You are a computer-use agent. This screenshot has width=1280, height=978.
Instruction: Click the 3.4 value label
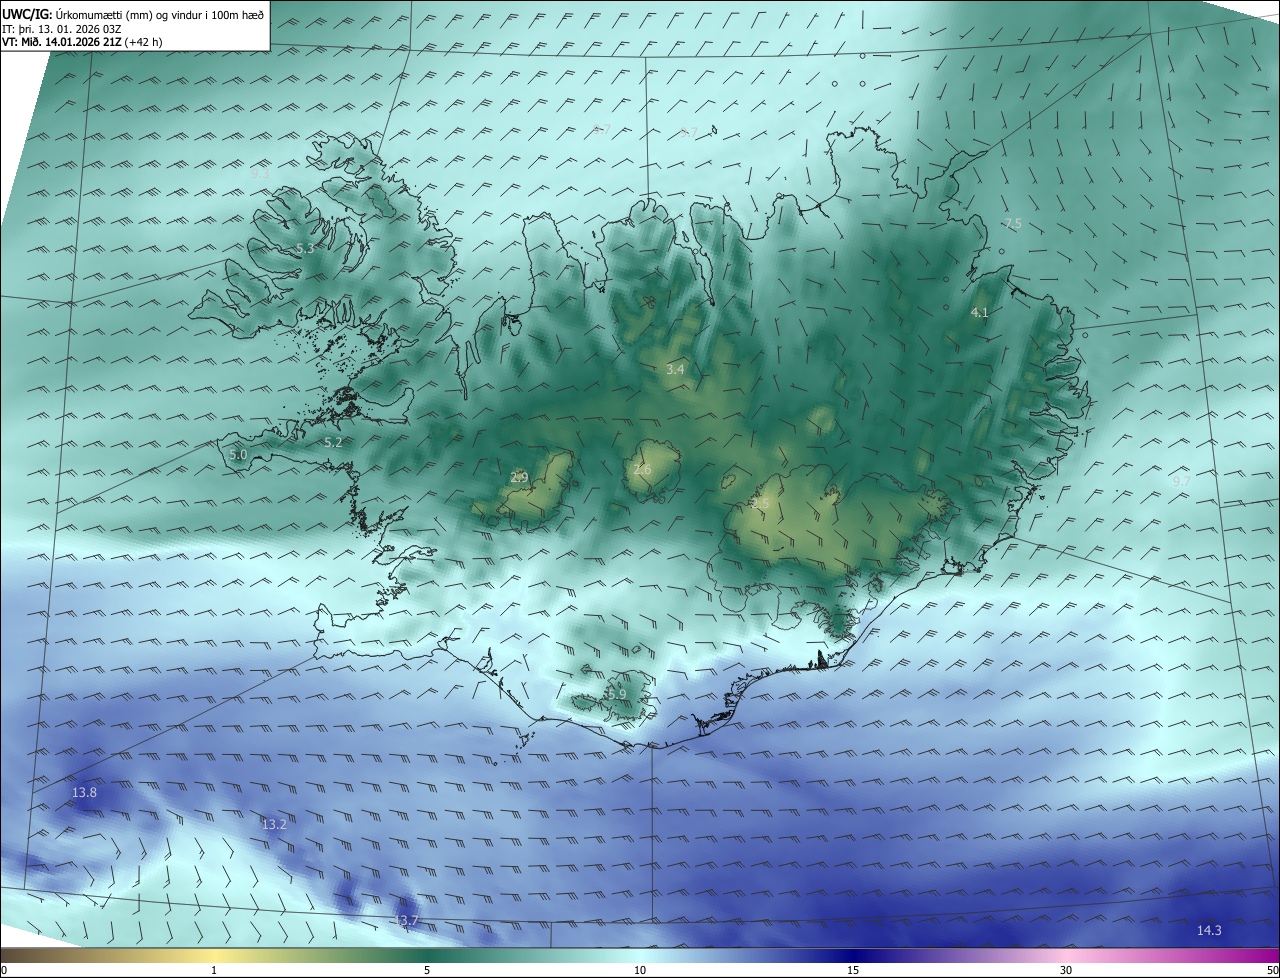[x=675, y=369]
